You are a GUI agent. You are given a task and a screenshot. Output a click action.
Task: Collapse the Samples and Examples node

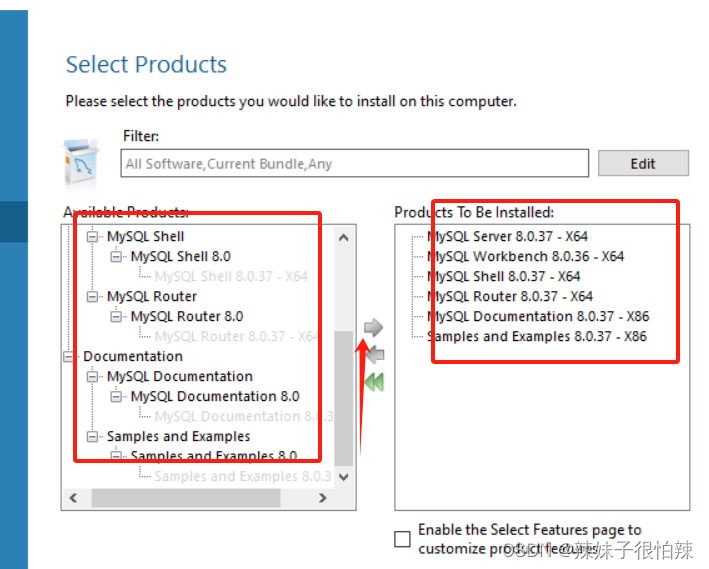(92, 436)
